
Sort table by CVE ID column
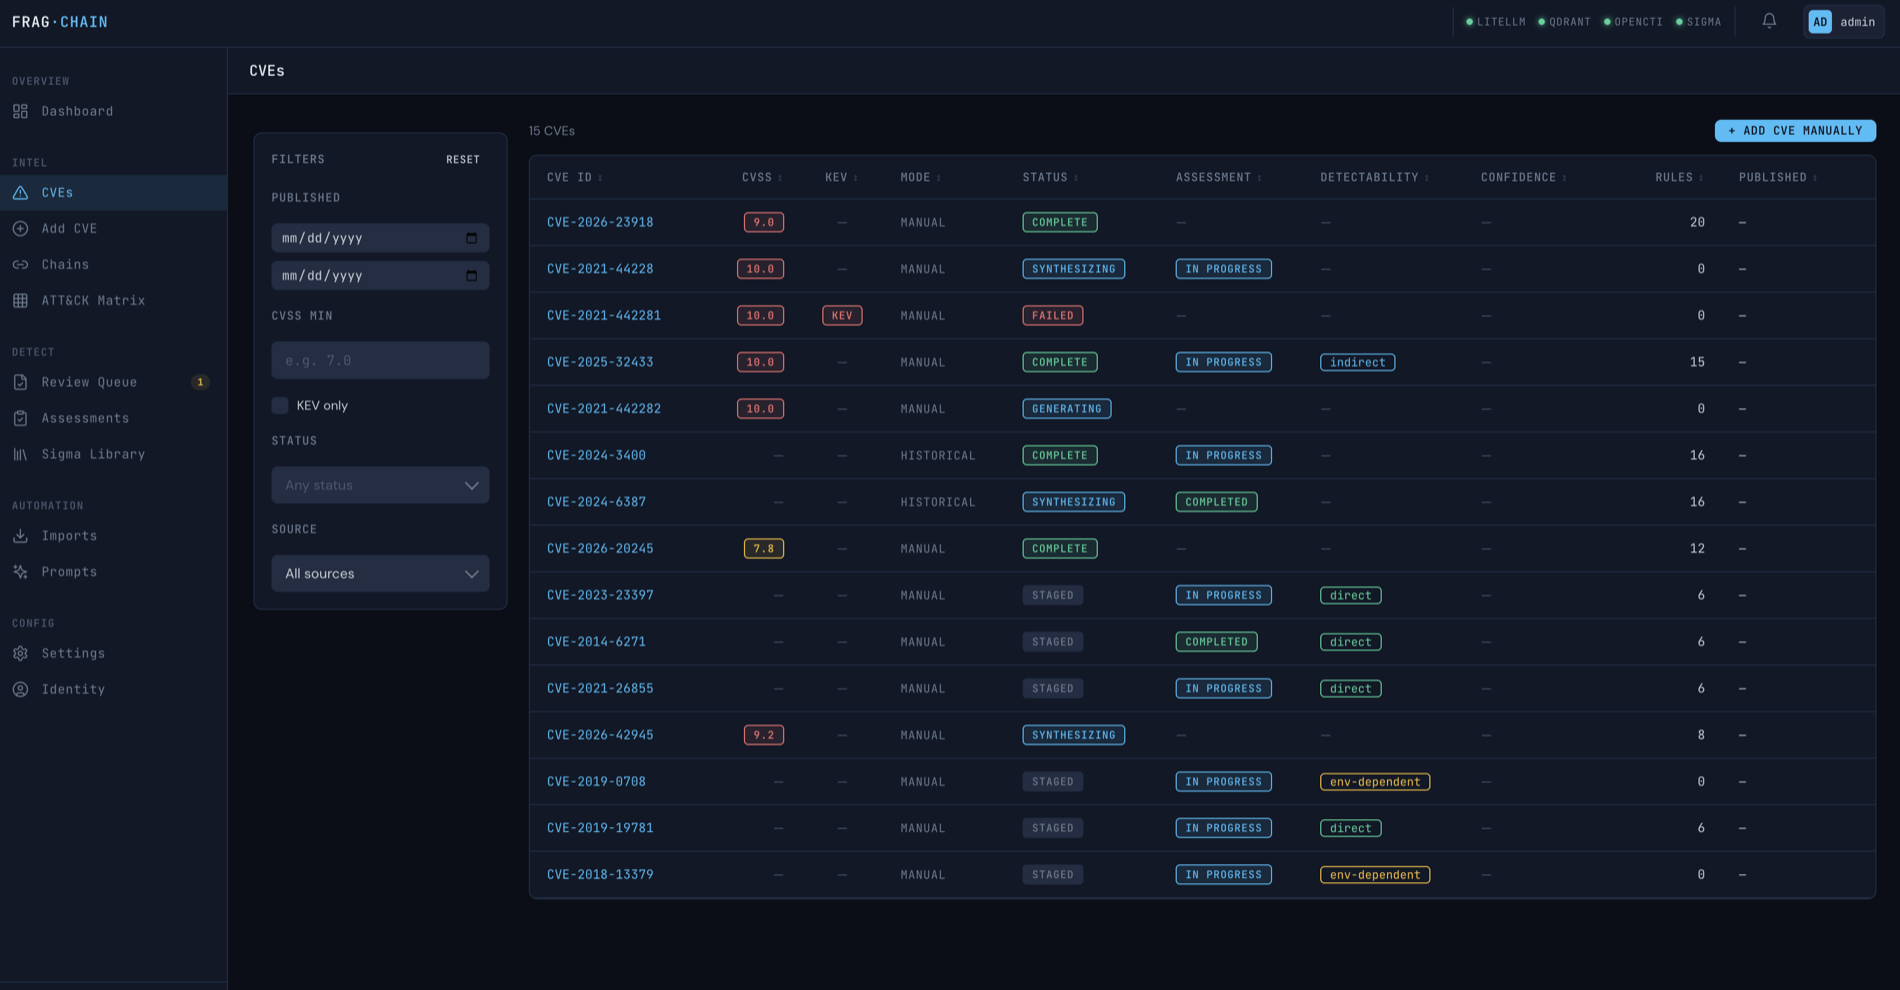[x=574, y=177]
